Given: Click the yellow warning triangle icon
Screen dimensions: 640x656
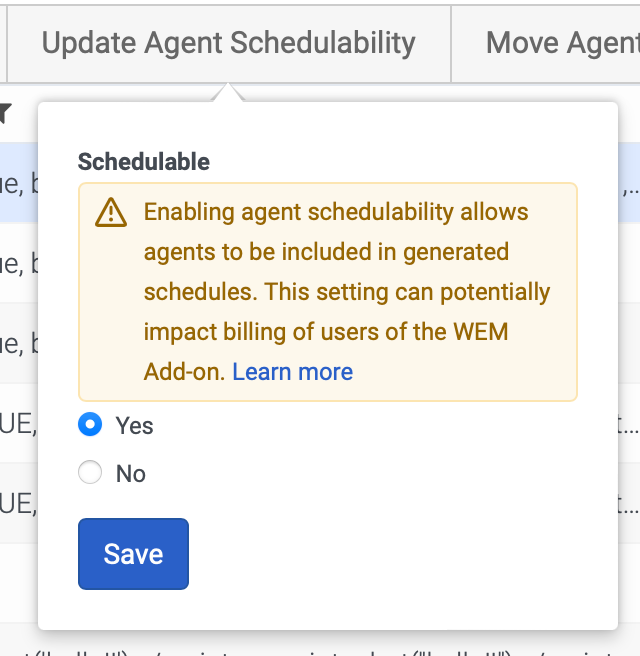Looking at the screenshot, I should pyautogui.click(x=111, y=213).
